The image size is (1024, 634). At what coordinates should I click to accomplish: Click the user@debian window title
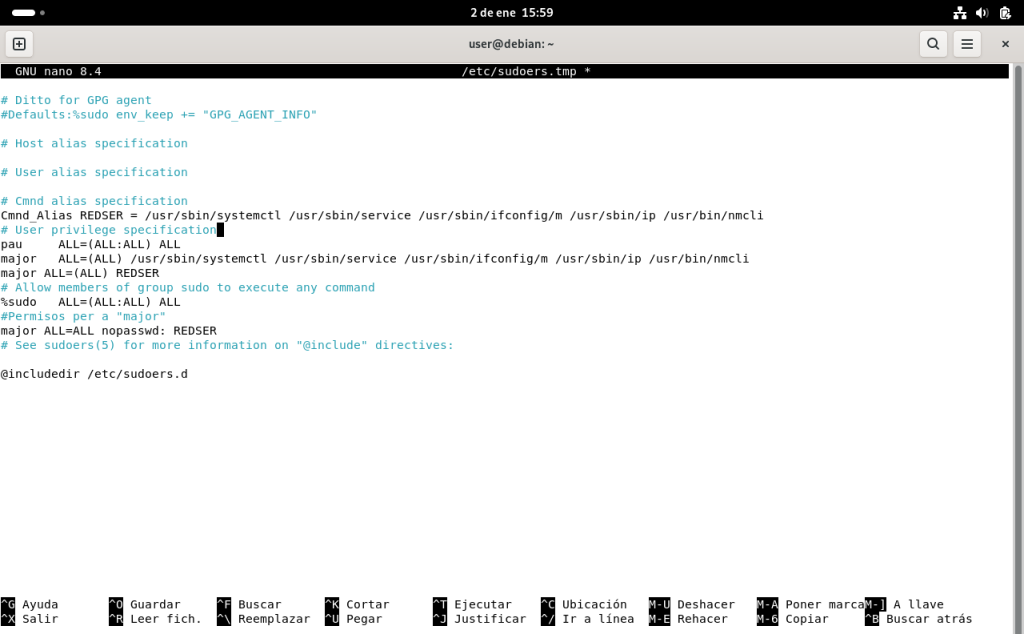(x=511, y=44)
